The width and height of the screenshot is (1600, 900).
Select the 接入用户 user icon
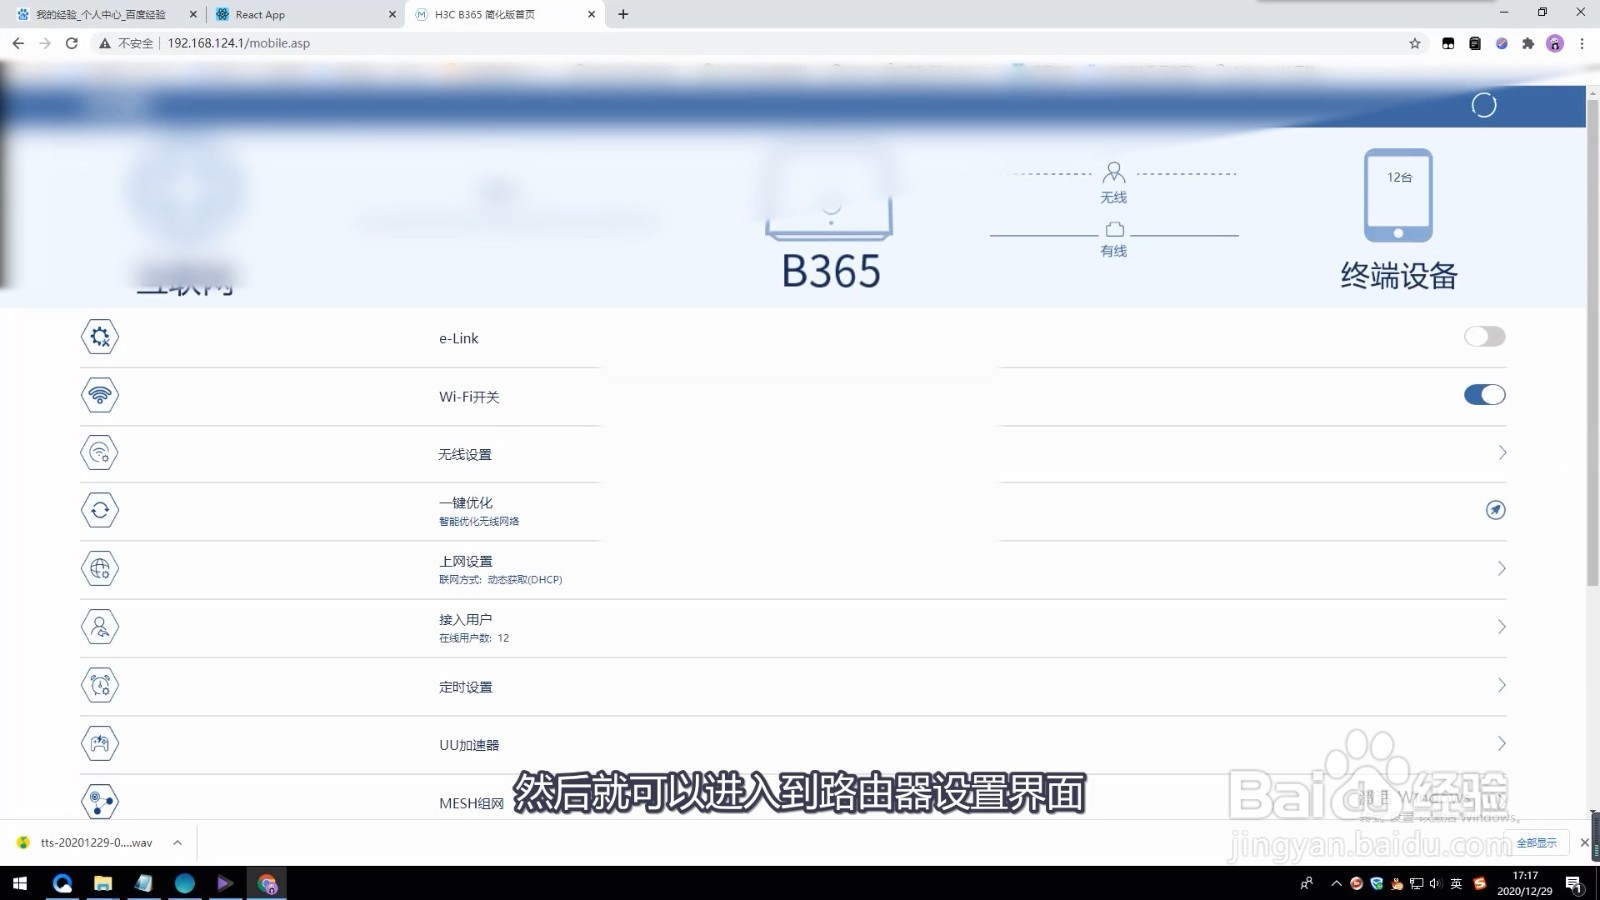(99, 627)
